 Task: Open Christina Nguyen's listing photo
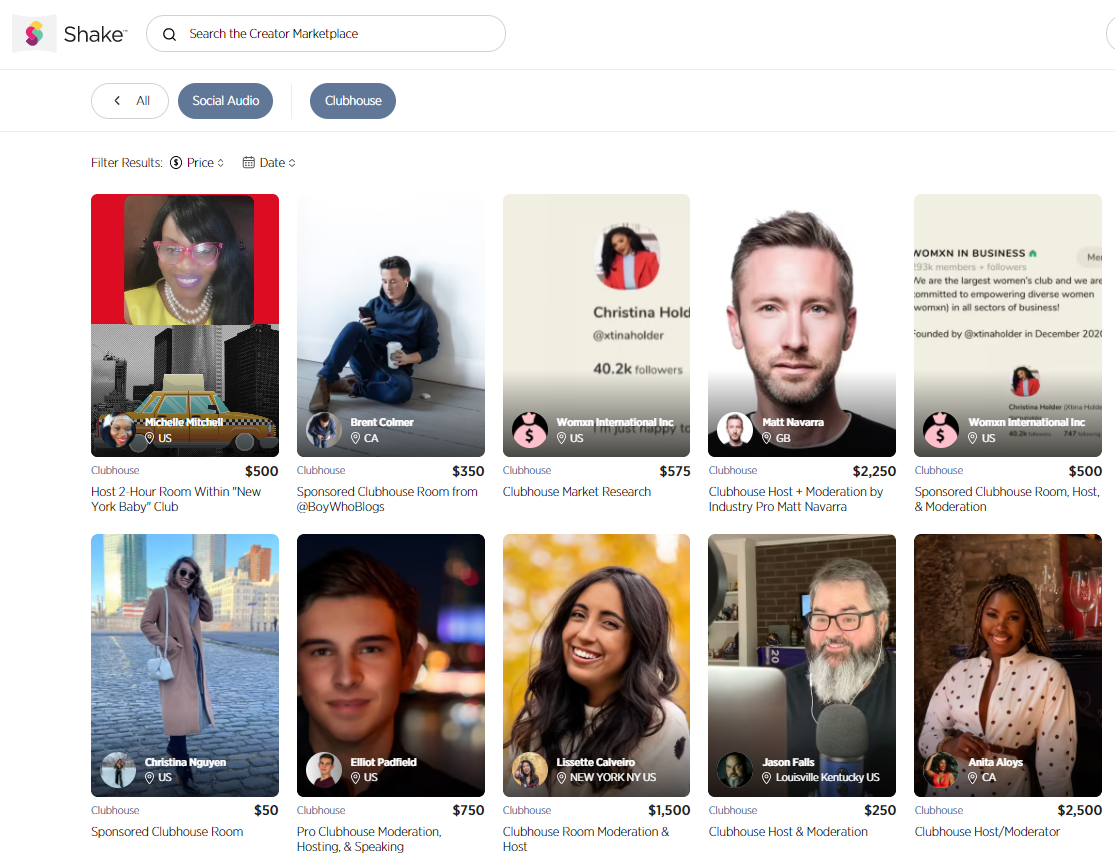185,665
